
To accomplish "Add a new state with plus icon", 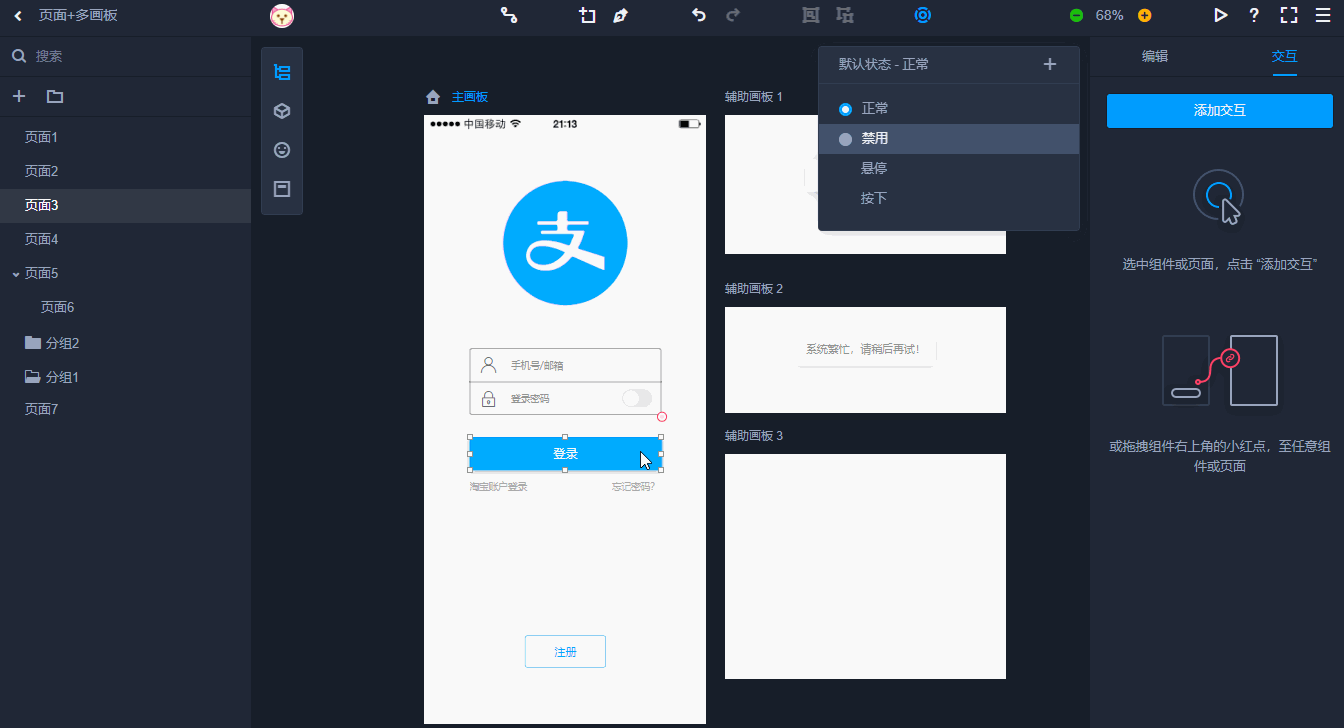I will (x=1049, y=64).
